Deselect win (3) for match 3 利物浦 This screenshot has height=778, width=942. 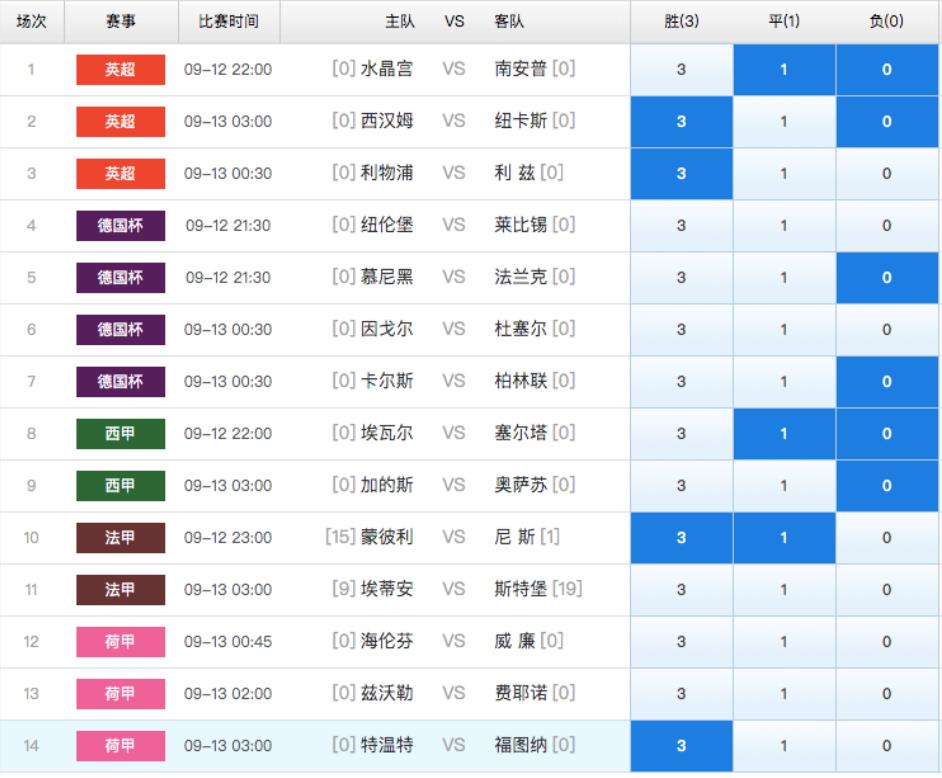pyautogui.click(x=681, y=174)
